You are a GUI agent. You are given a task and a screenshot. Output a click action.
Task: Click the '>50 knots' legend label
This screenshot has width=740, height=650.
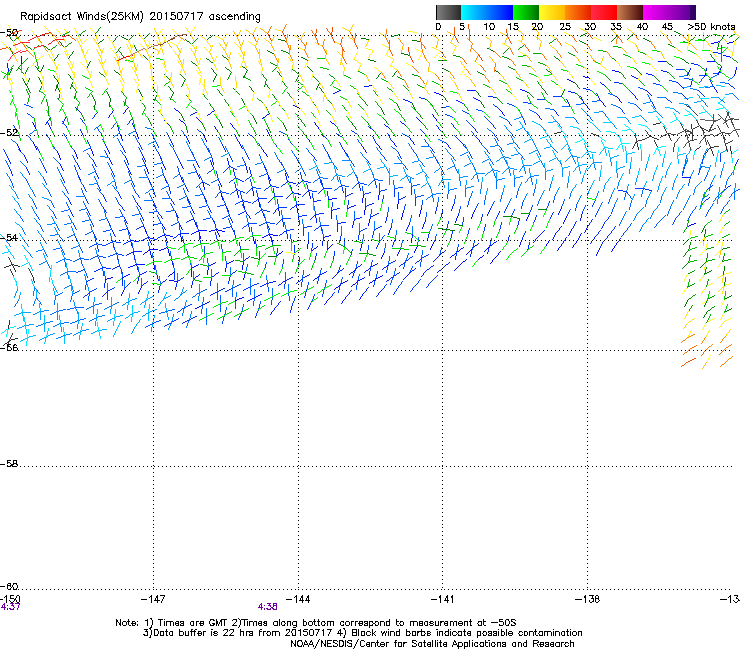click(711, 27)
